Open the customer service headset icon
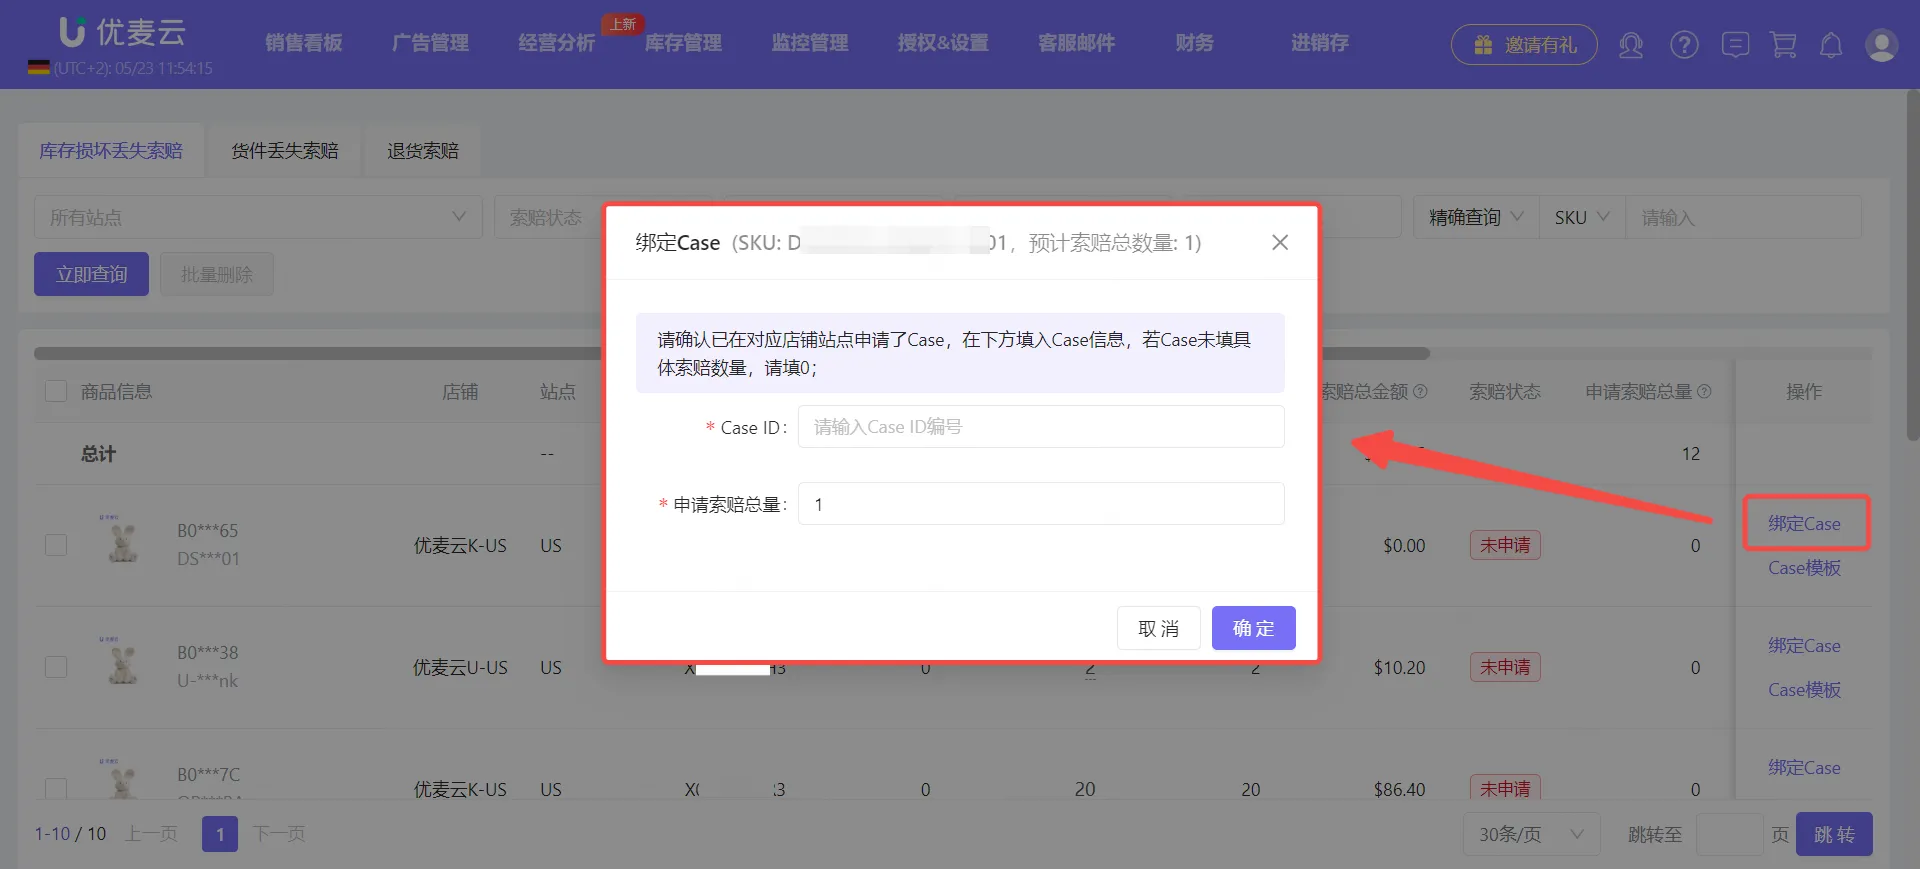This screenshot has height=869, width=1920. click(1631, 45)
